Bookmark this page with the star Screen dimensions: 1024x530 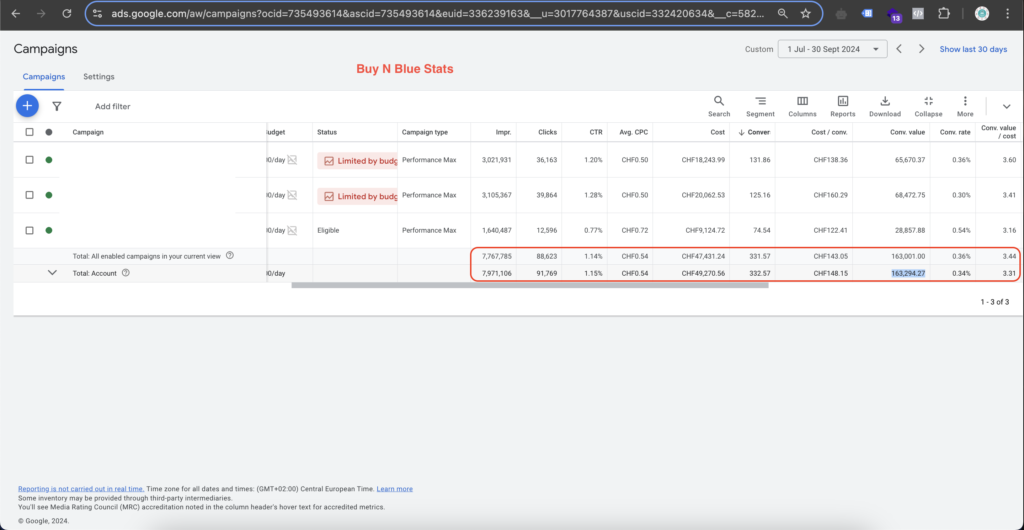(x=806, y=13)
